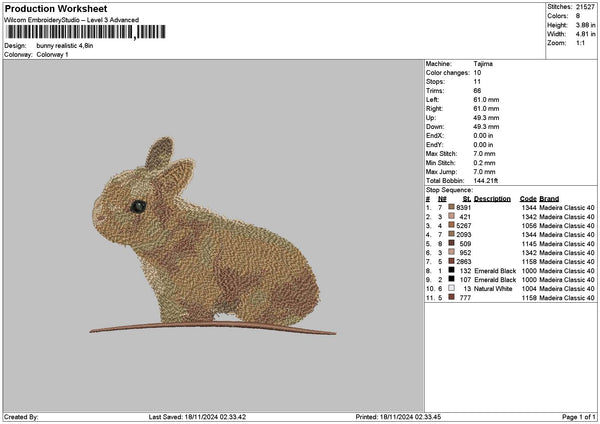Click the Code column header
Image resolution: width=600 pixels, height=424 pixels.
click(x=528, y=198)
